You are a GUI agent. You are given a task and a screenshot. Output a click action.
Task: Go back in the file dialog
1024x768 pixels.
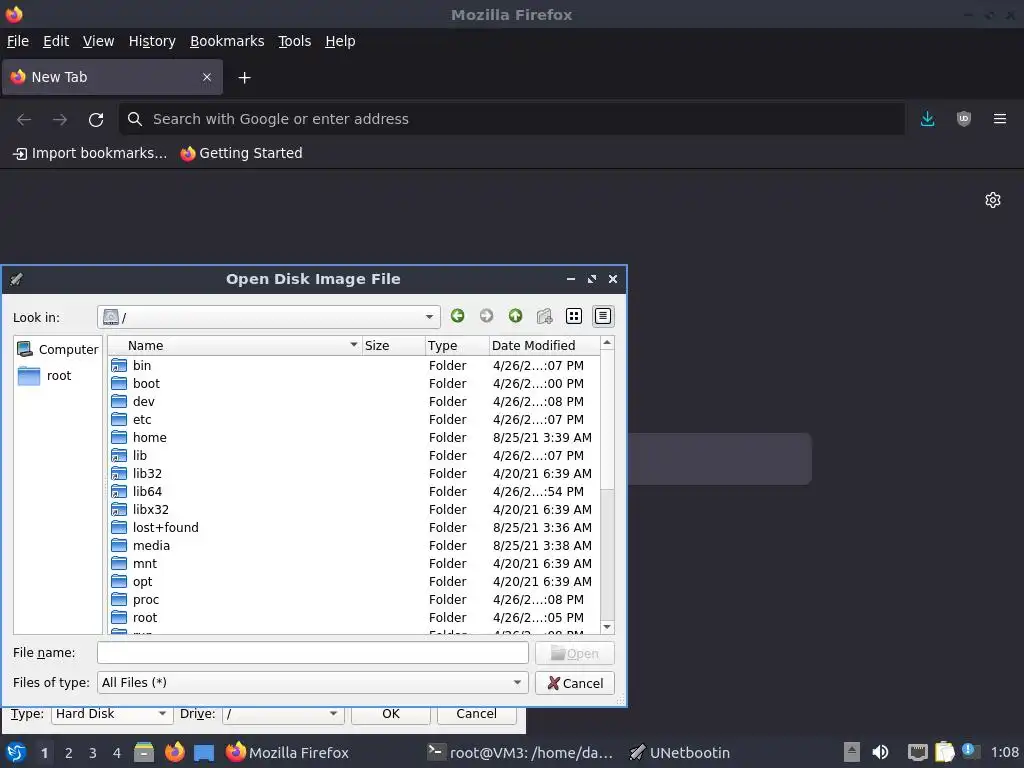tap(457, 317)
